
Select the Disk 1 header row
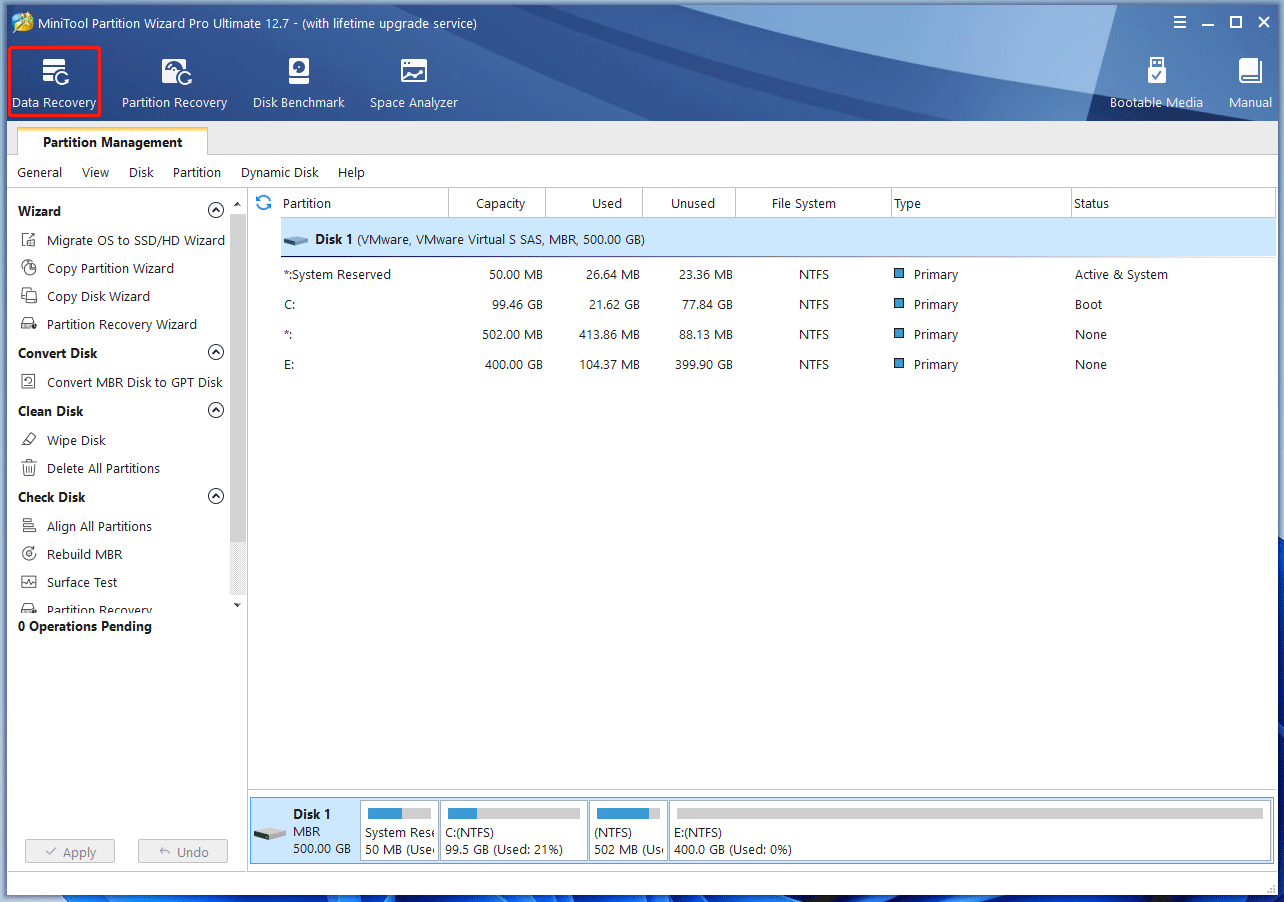tap(778, 240)
